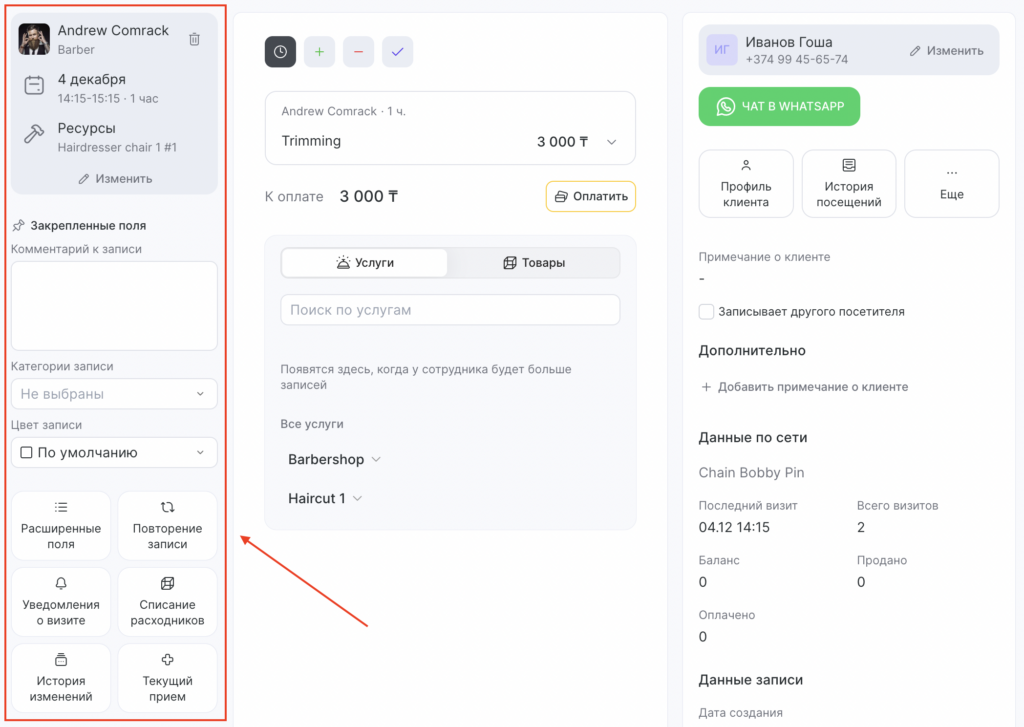Click the green plus status icon
Image resolution: width=1024 pixels, height=727 pixels.
click(319, 52)
